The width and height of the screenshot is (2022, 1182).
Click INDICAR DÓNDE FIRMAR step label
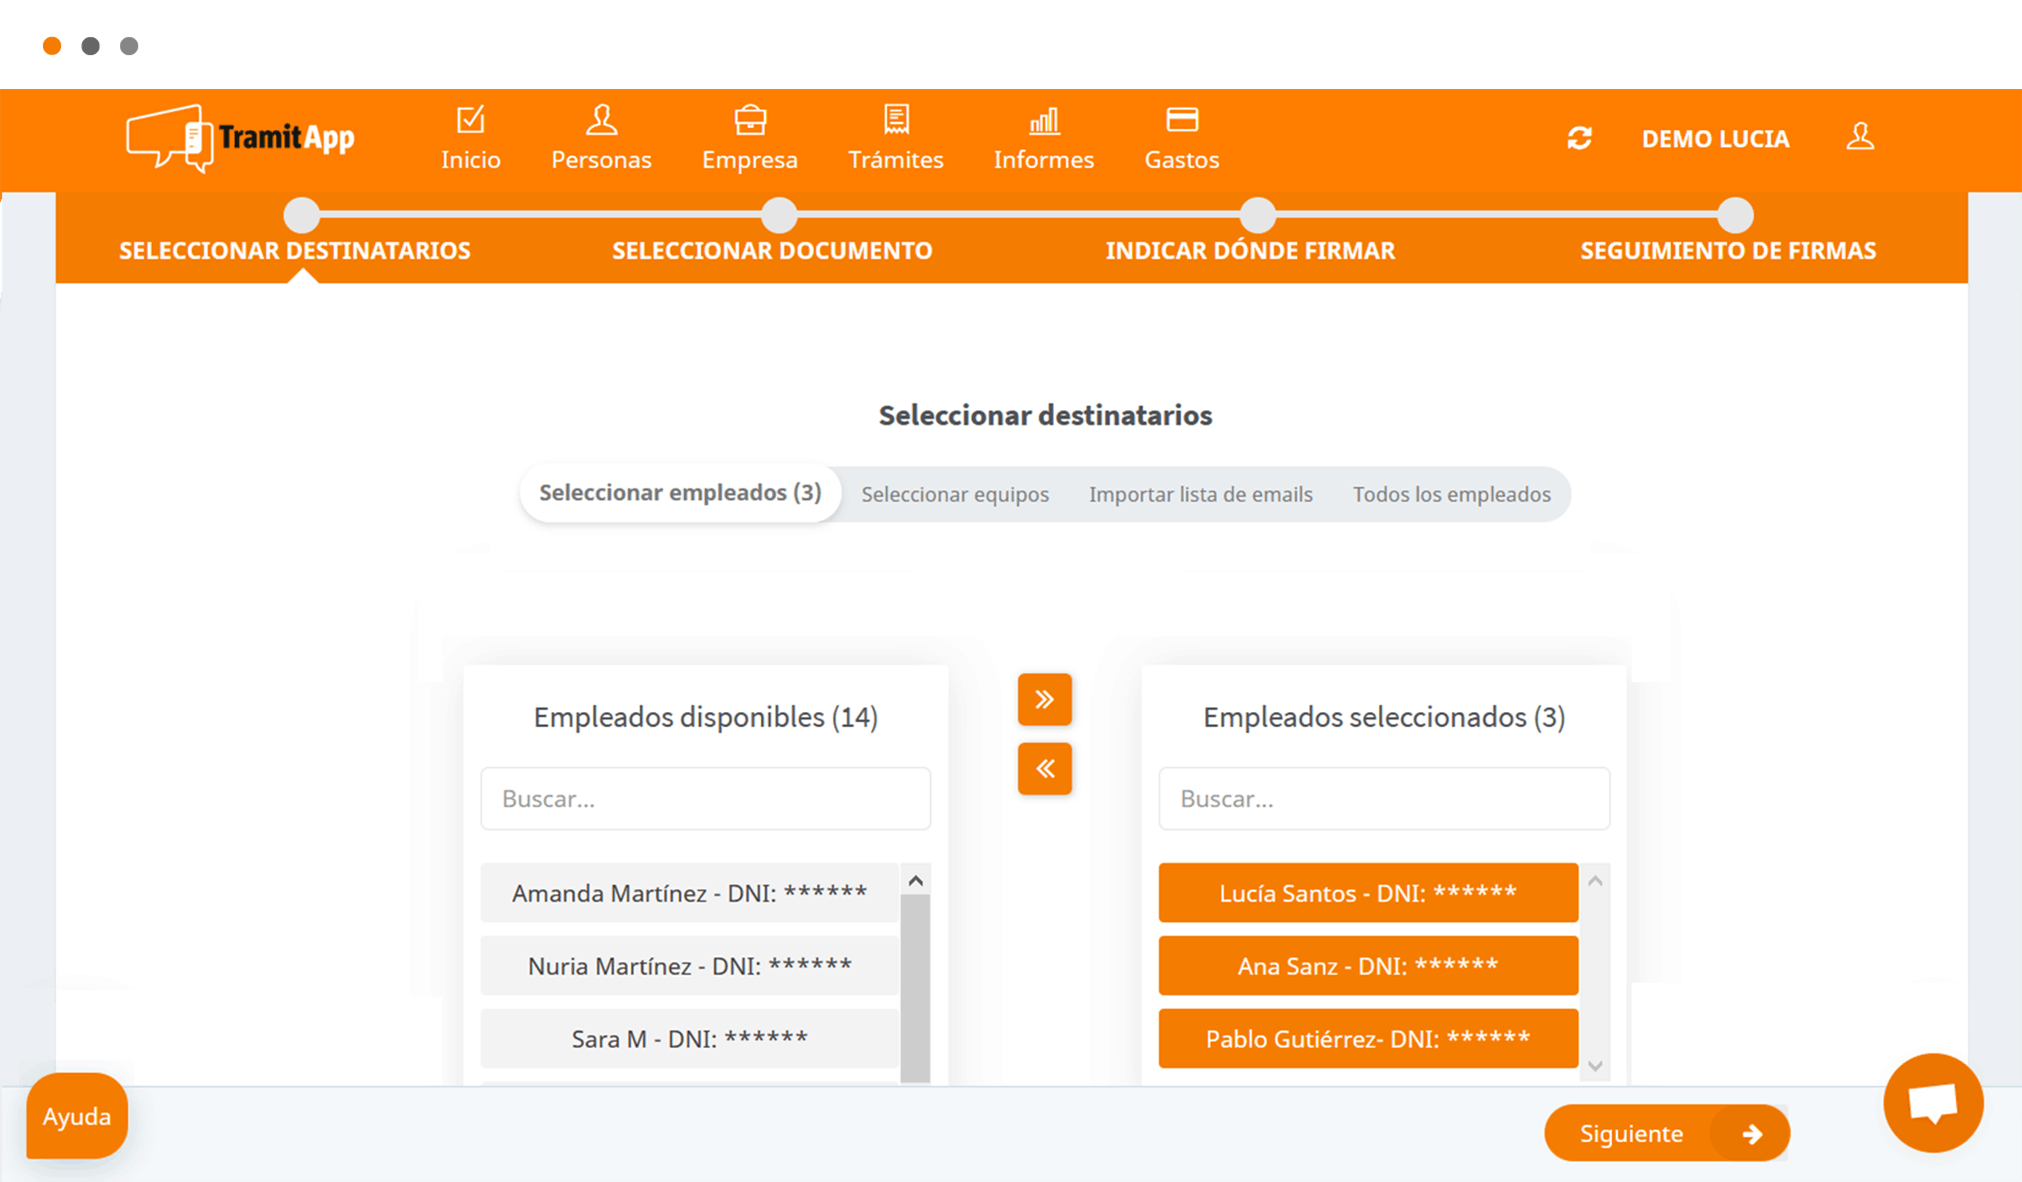click(x=1250, y=251)
